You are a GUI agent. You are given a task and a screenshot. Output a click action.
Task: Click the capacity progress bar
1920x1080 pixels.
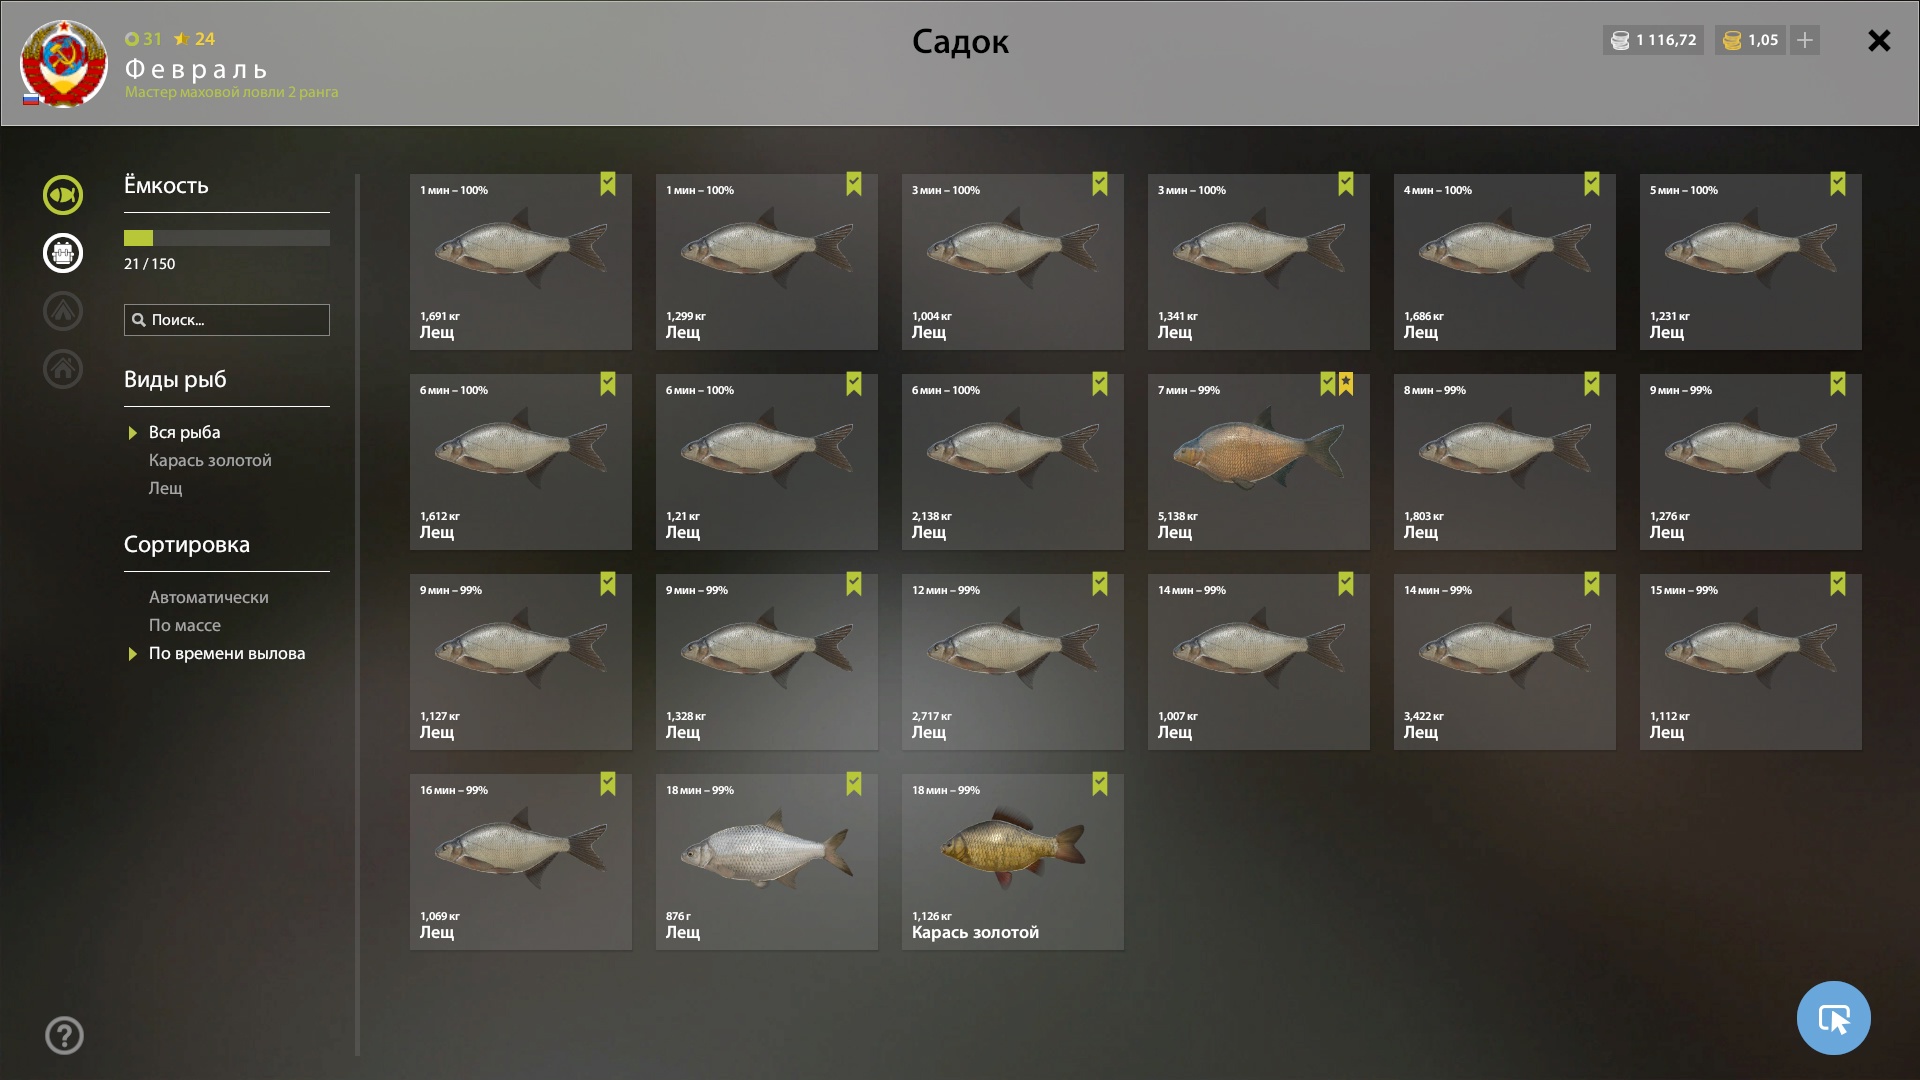coord(227,238)
